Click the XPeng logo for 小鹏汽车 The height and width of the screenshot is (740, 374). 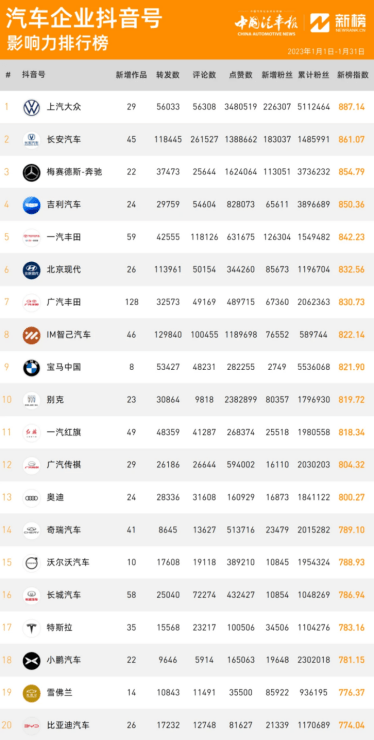[32, 661]
